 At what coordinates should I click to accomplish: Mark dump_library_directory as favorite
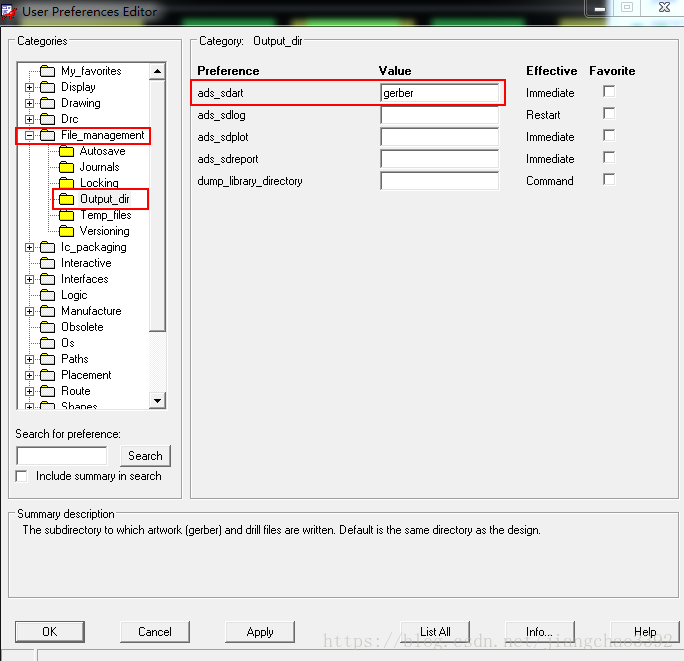pos(609,179)
